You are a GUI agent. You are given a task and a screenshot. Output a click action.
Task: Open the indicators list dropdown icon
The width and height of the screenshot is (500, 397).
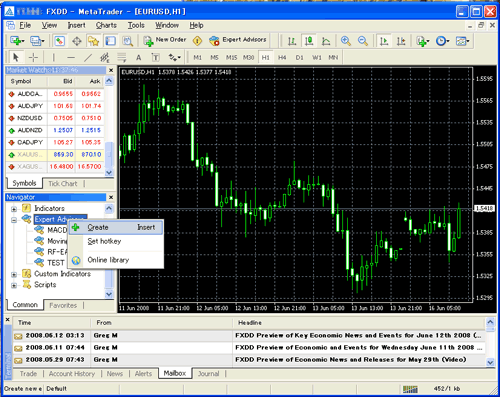coord(423,41)
